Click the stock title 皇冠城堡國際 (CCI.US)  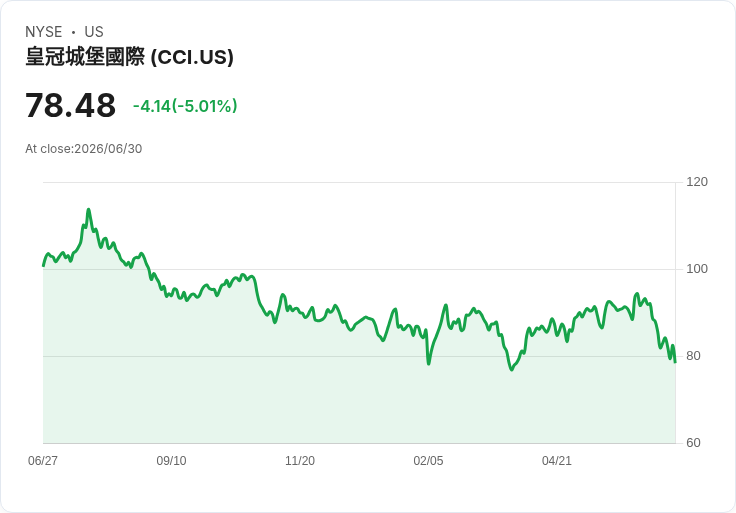click(x=130, y=57)
